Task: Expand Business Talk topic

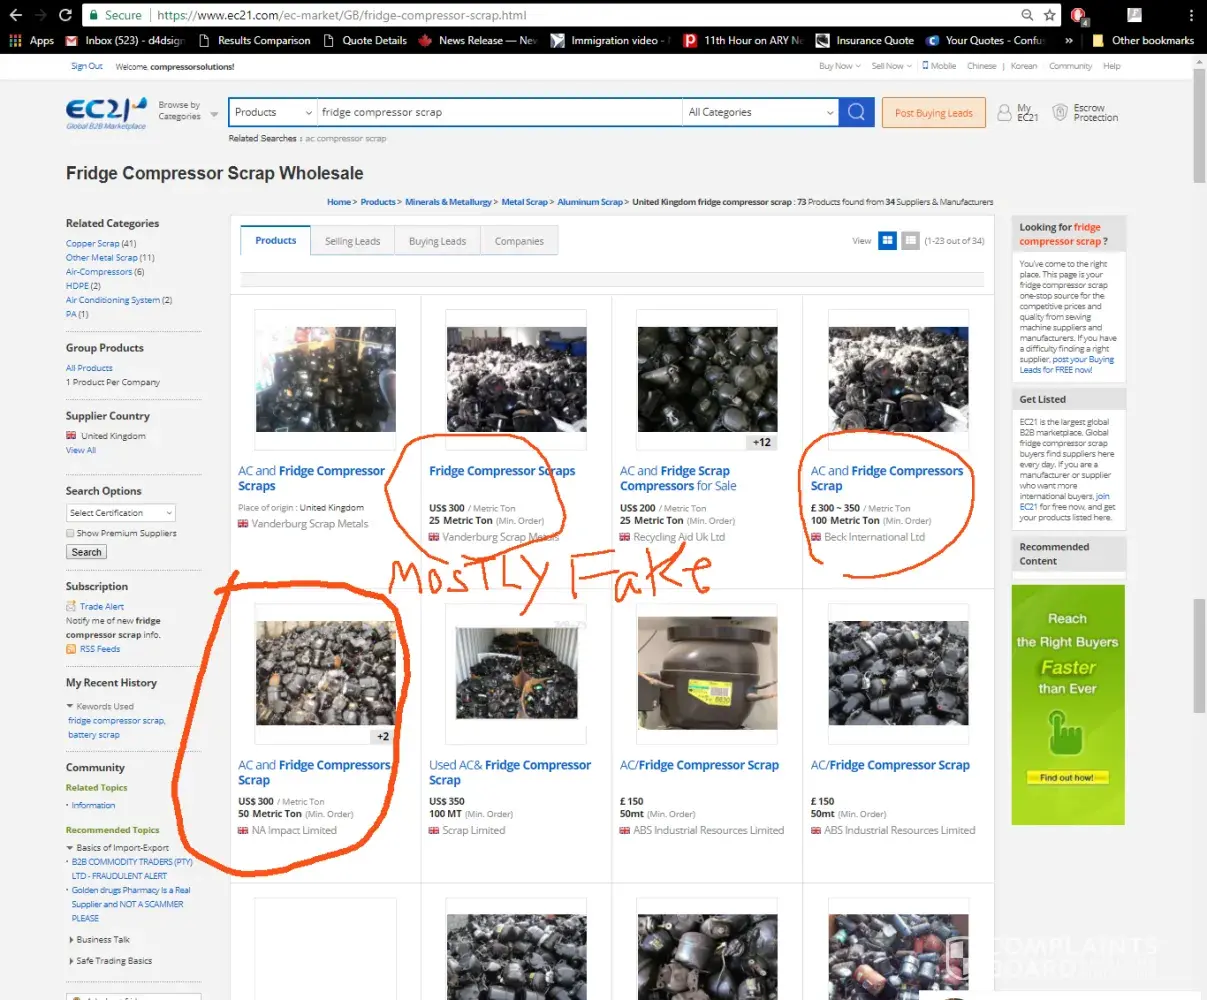Action: coord(71,940)
